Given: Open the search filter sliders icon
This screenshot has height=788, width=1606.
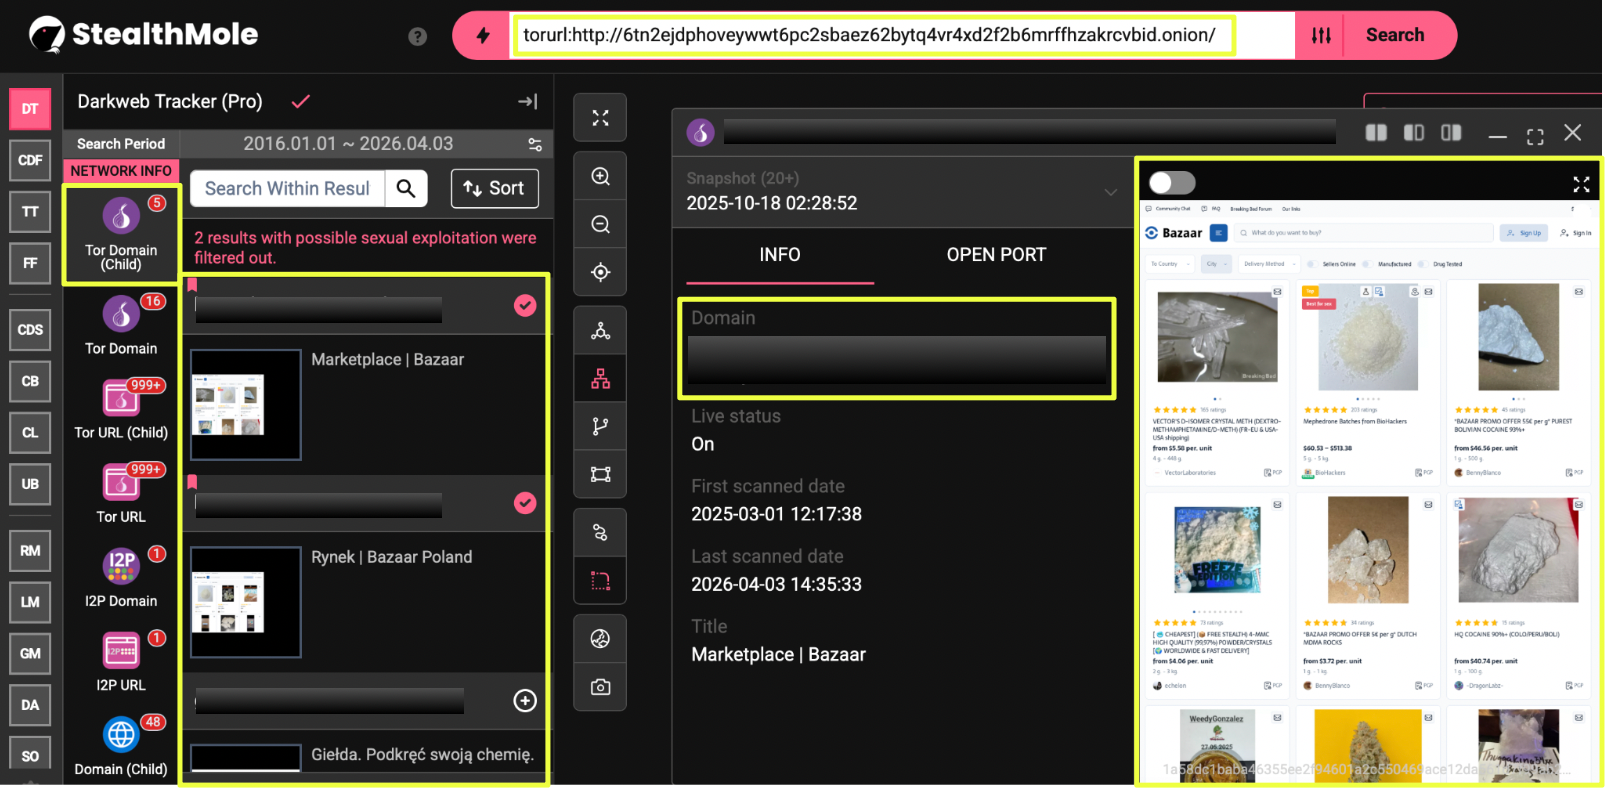Looking at the screenshot, I should pos(1320,36).
